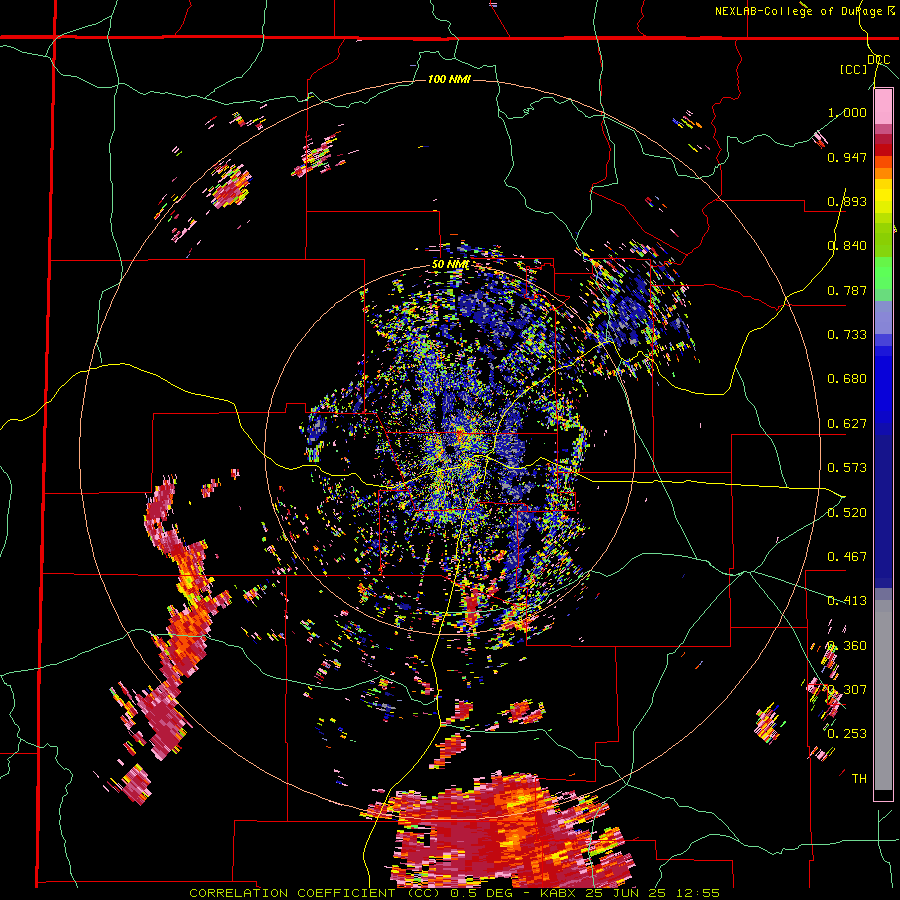Click the 0.733 legend value
900x900 pixels.
[x=847, y=335]
